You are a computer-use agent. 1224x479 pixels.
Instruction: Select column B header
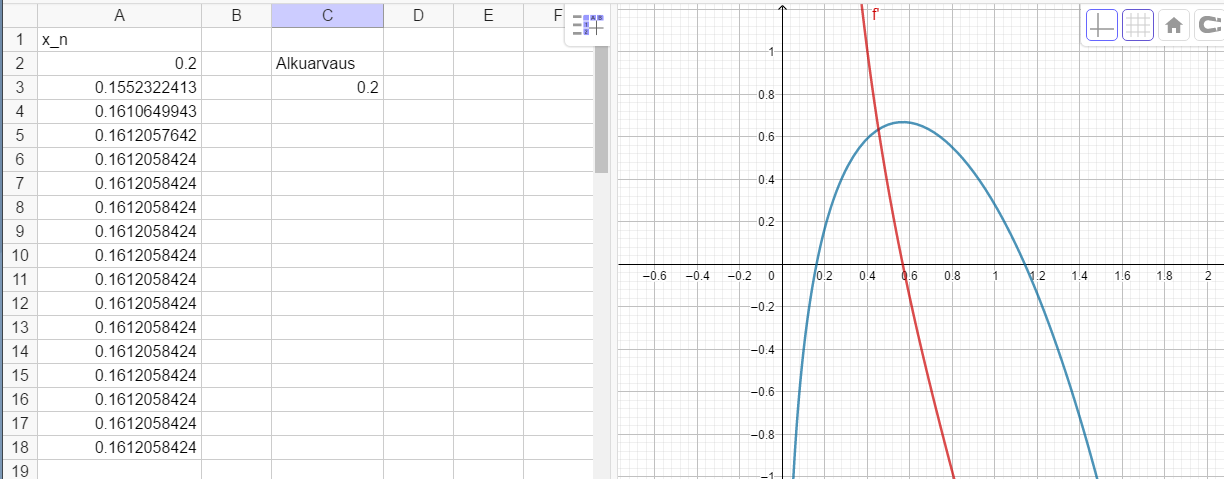[236, 15]
